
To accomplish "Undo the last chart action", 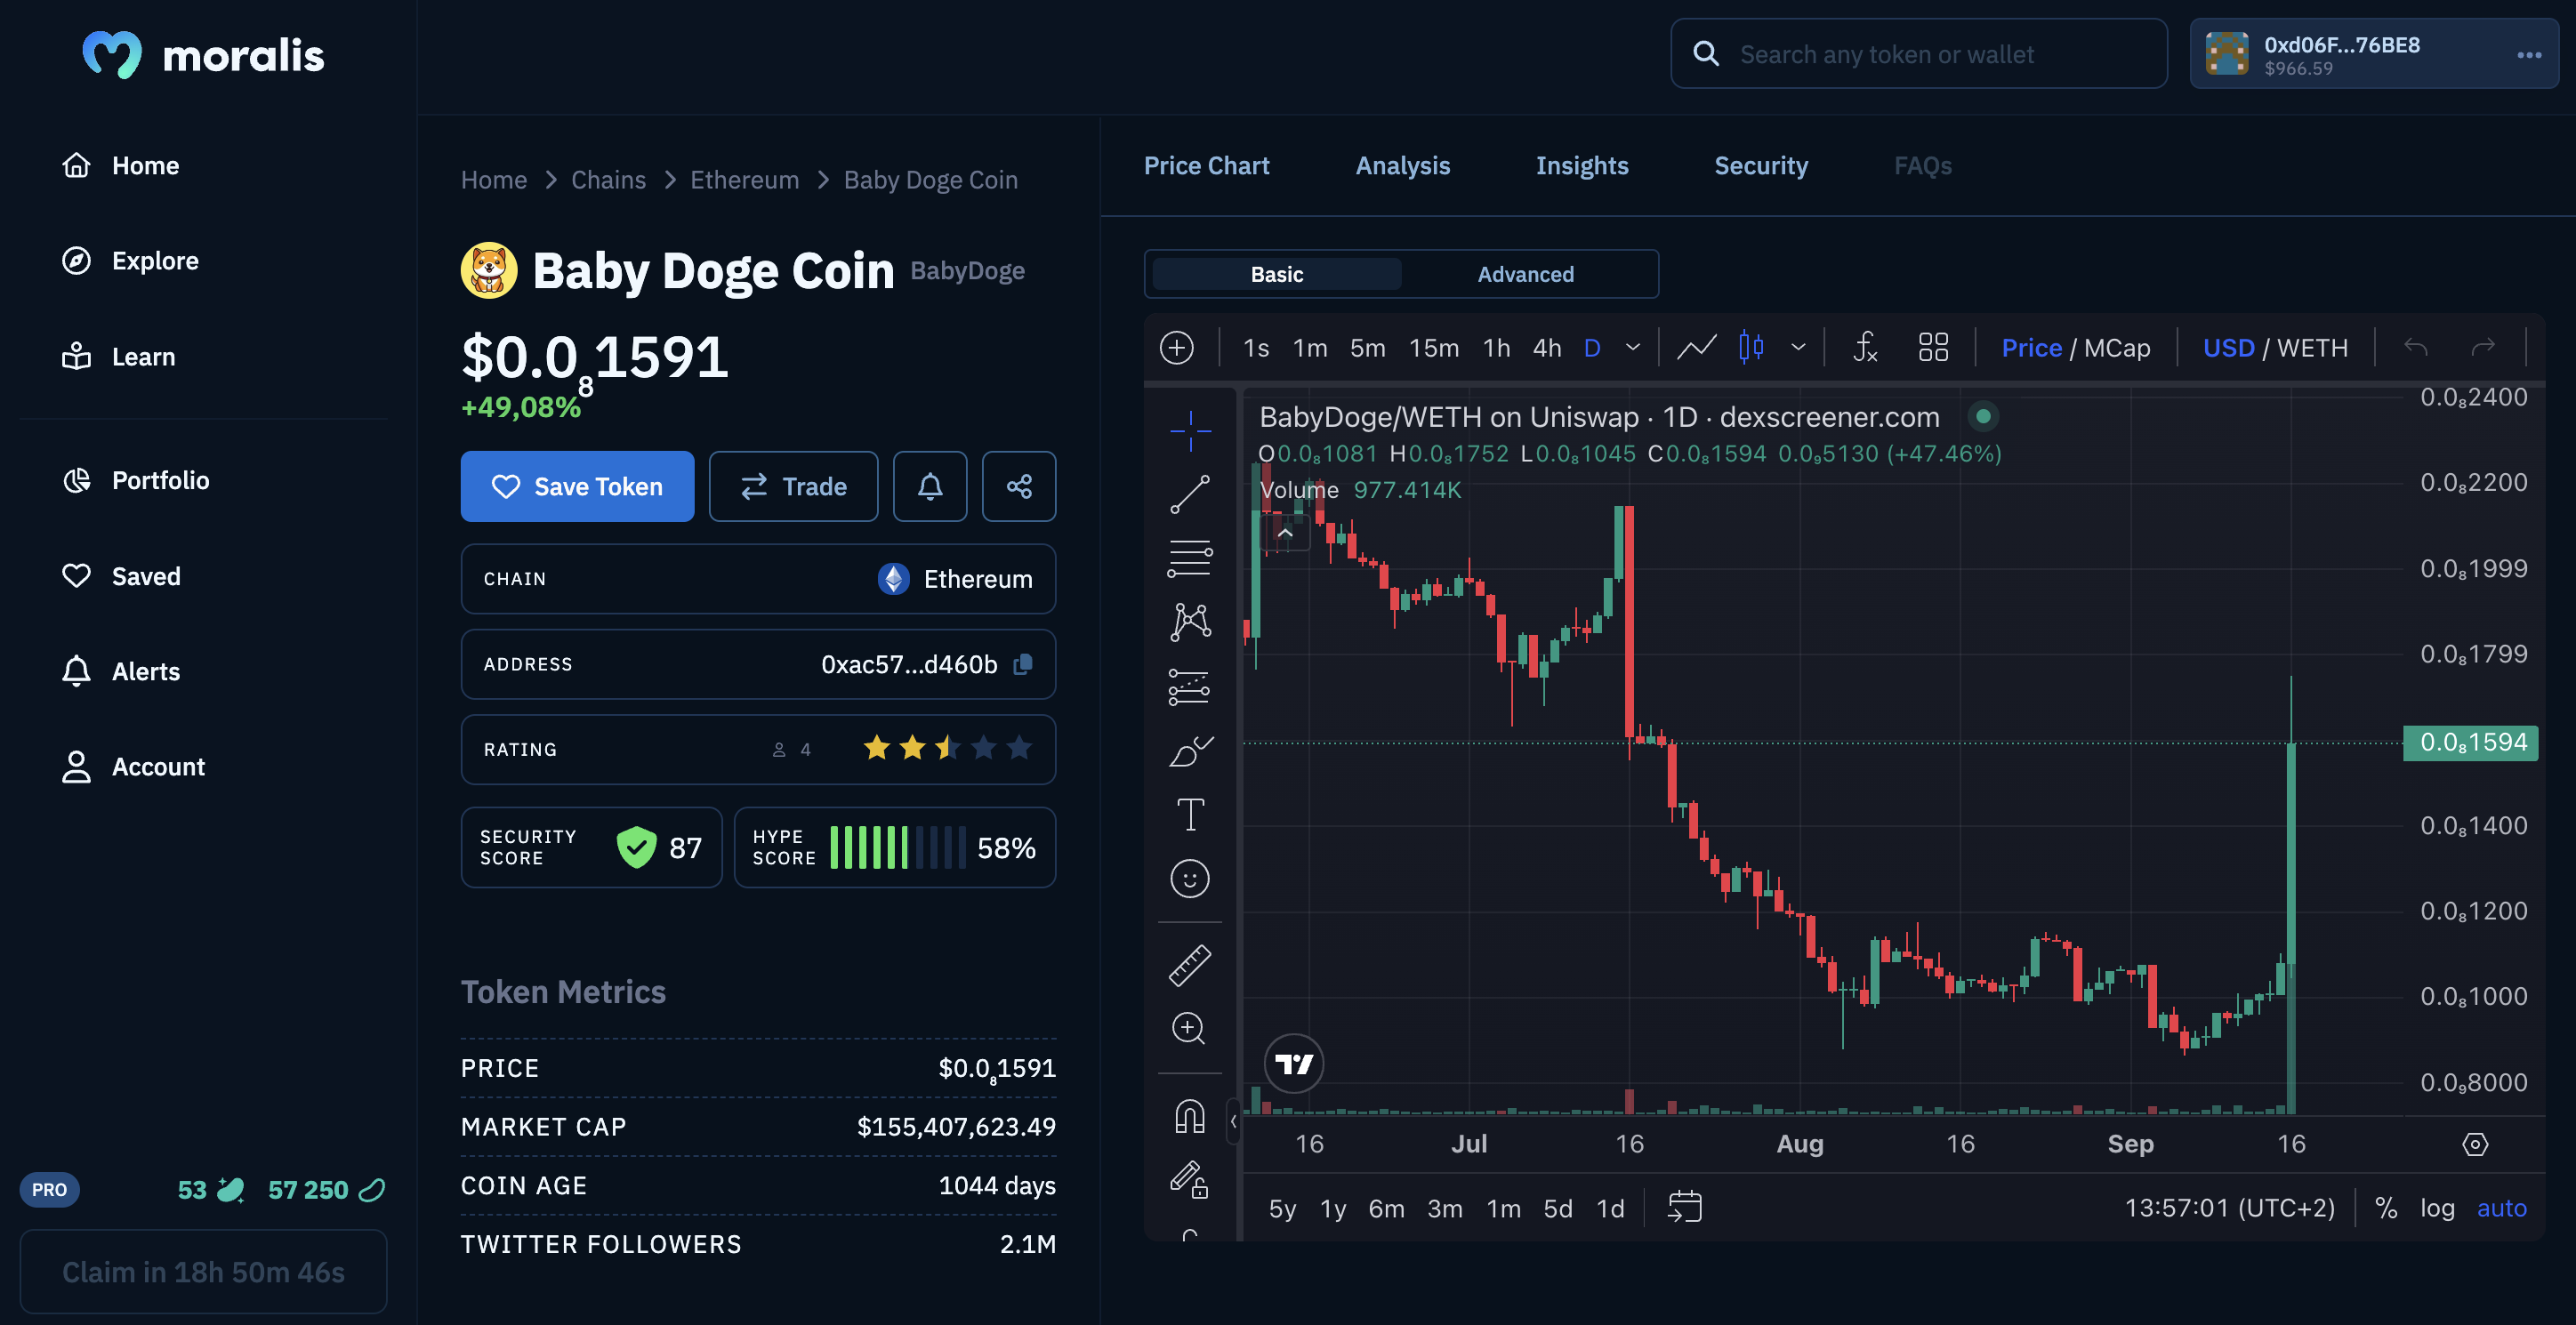I will (x=2416, y=348).
